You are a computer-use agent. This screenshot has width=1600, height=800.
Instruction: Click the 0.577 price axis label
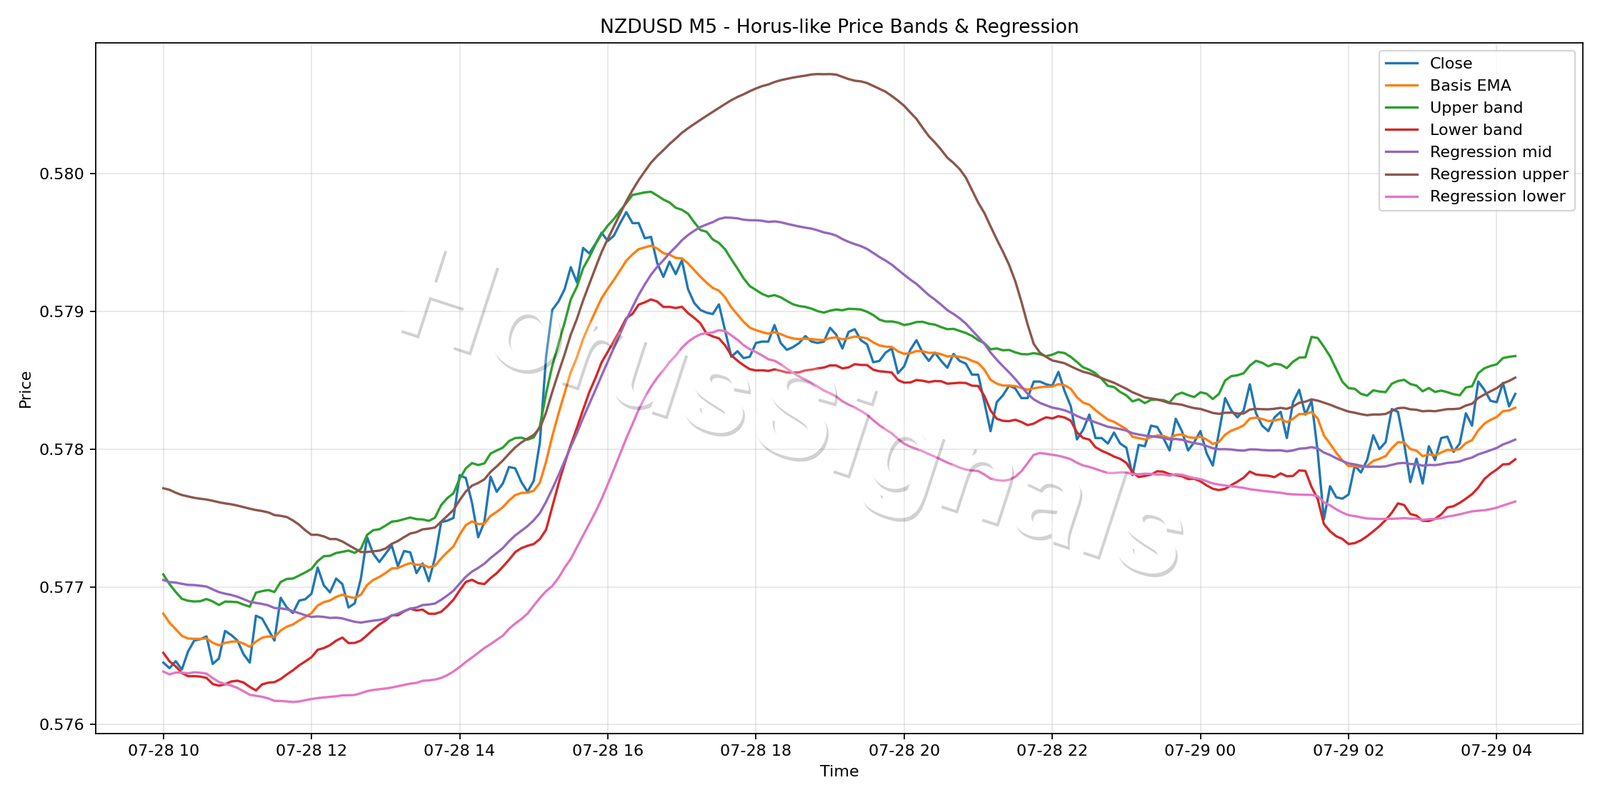click(x=62, y=588)
